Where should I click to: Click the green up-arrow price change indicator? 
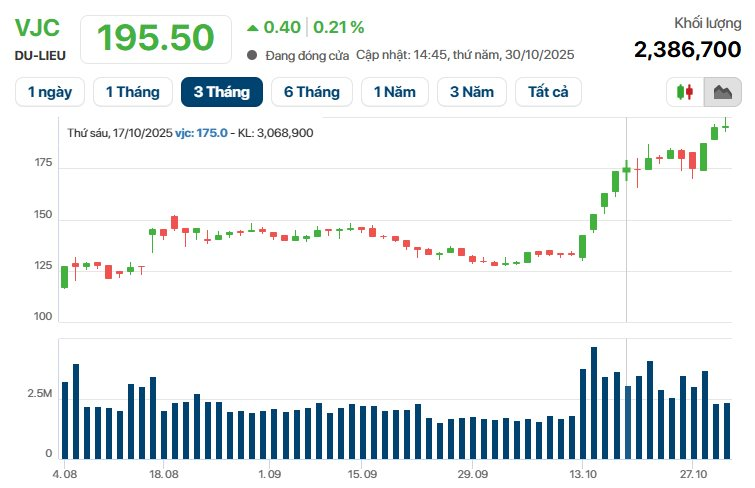(252, 27)
